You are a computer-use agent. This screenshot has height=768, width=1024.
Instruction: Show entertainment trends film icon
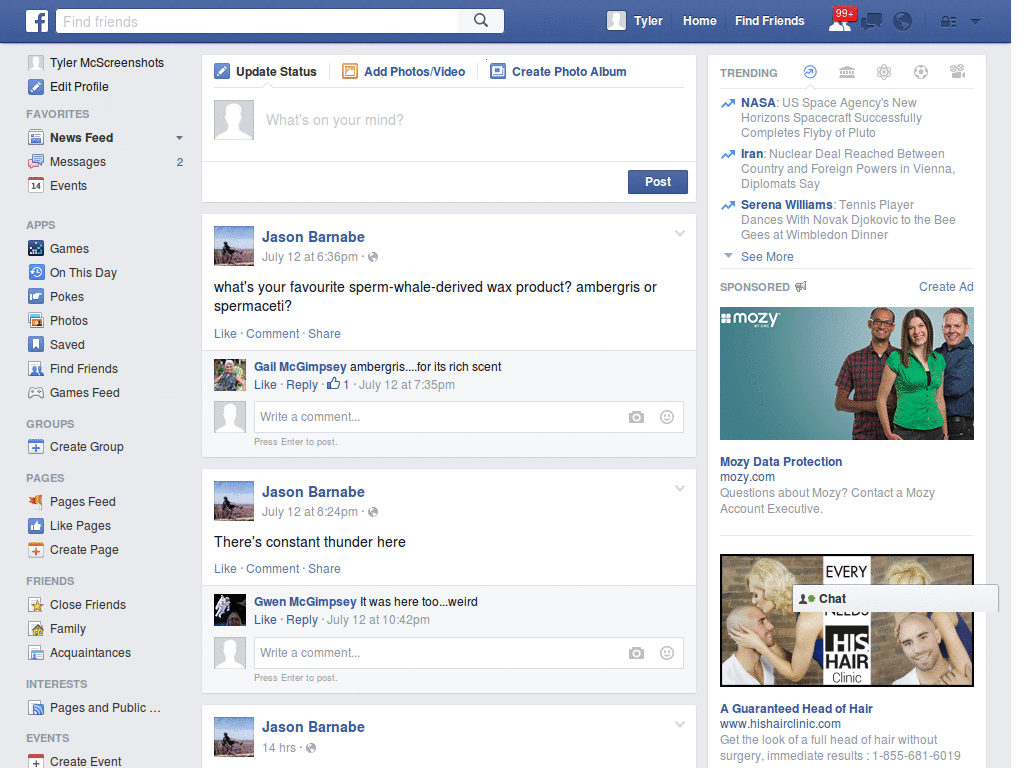coord(958,72)
